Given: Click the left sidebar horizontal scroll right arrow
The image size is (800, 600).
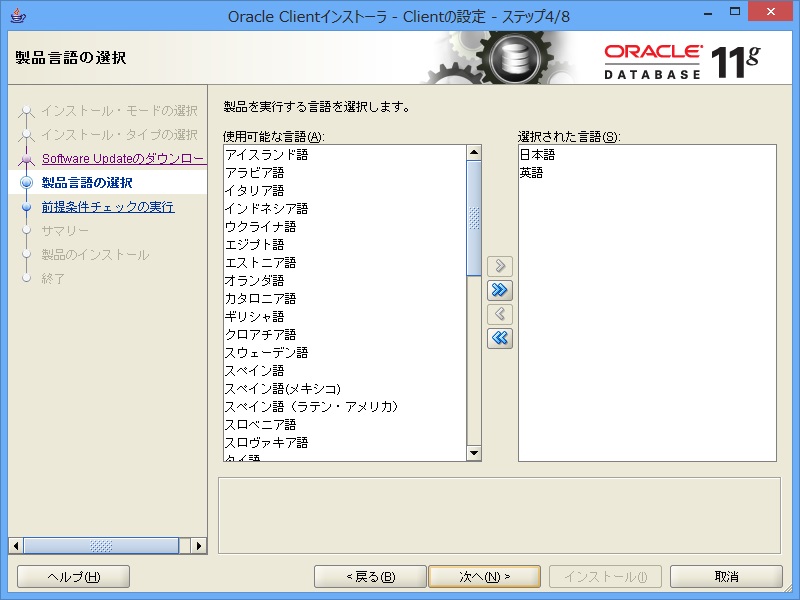Looking at the screenshot, I should click(x=199, y=546).
